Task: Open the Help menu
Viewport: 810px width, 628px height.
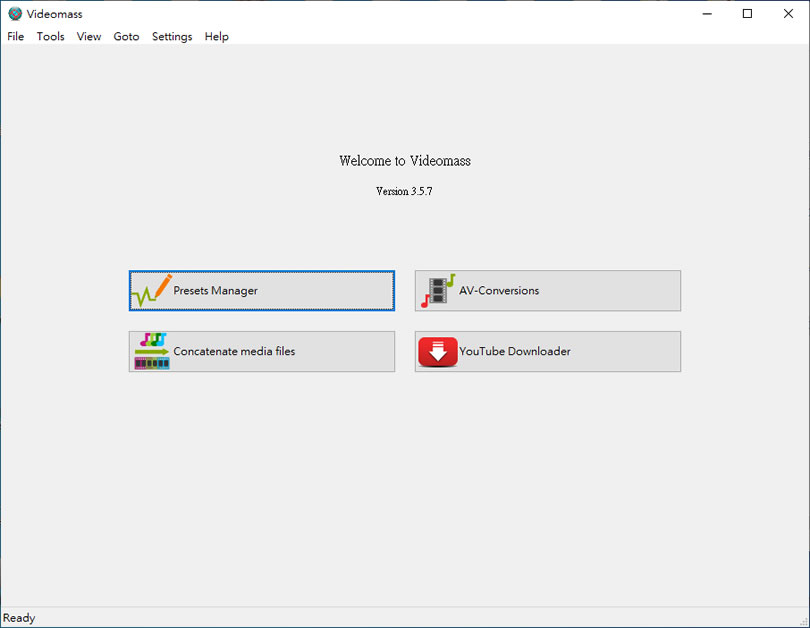Action: point(216,37)
